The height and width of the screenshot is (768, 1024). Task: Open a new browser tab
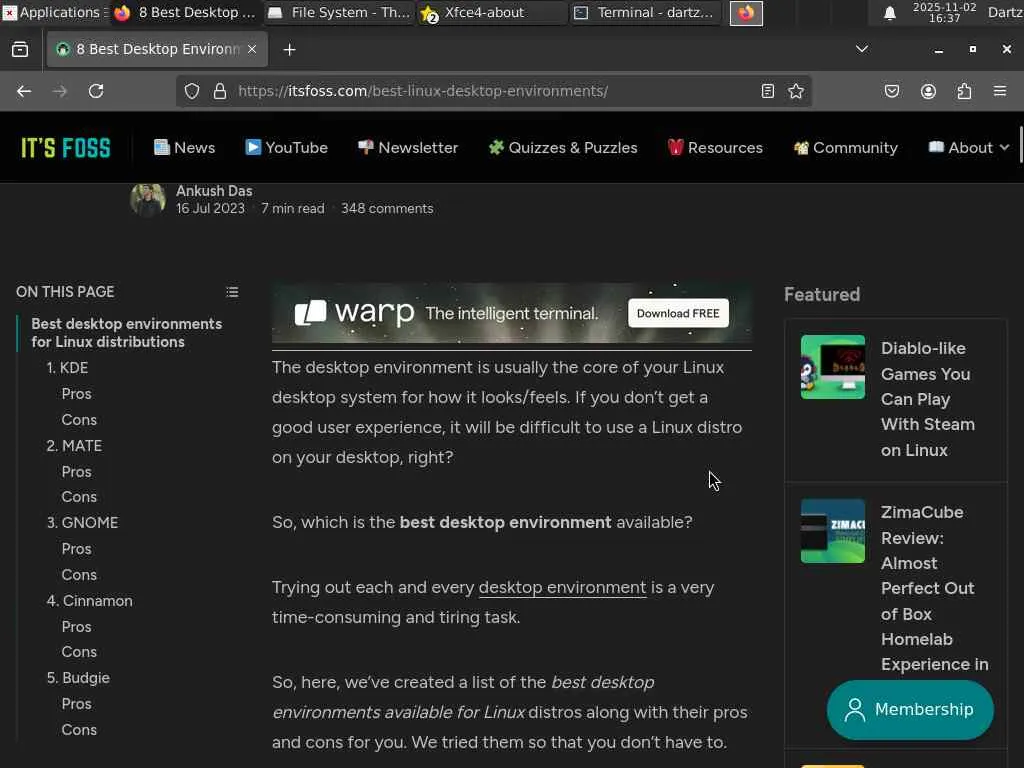[289, 50]
